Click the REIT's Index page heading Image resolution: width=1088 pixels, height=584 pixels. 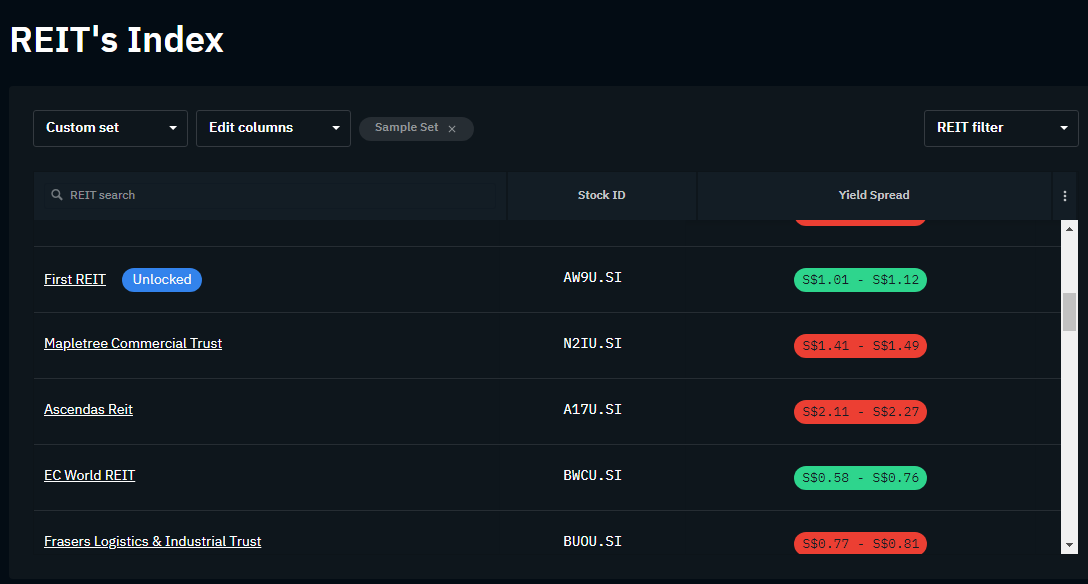pos(117,40)
